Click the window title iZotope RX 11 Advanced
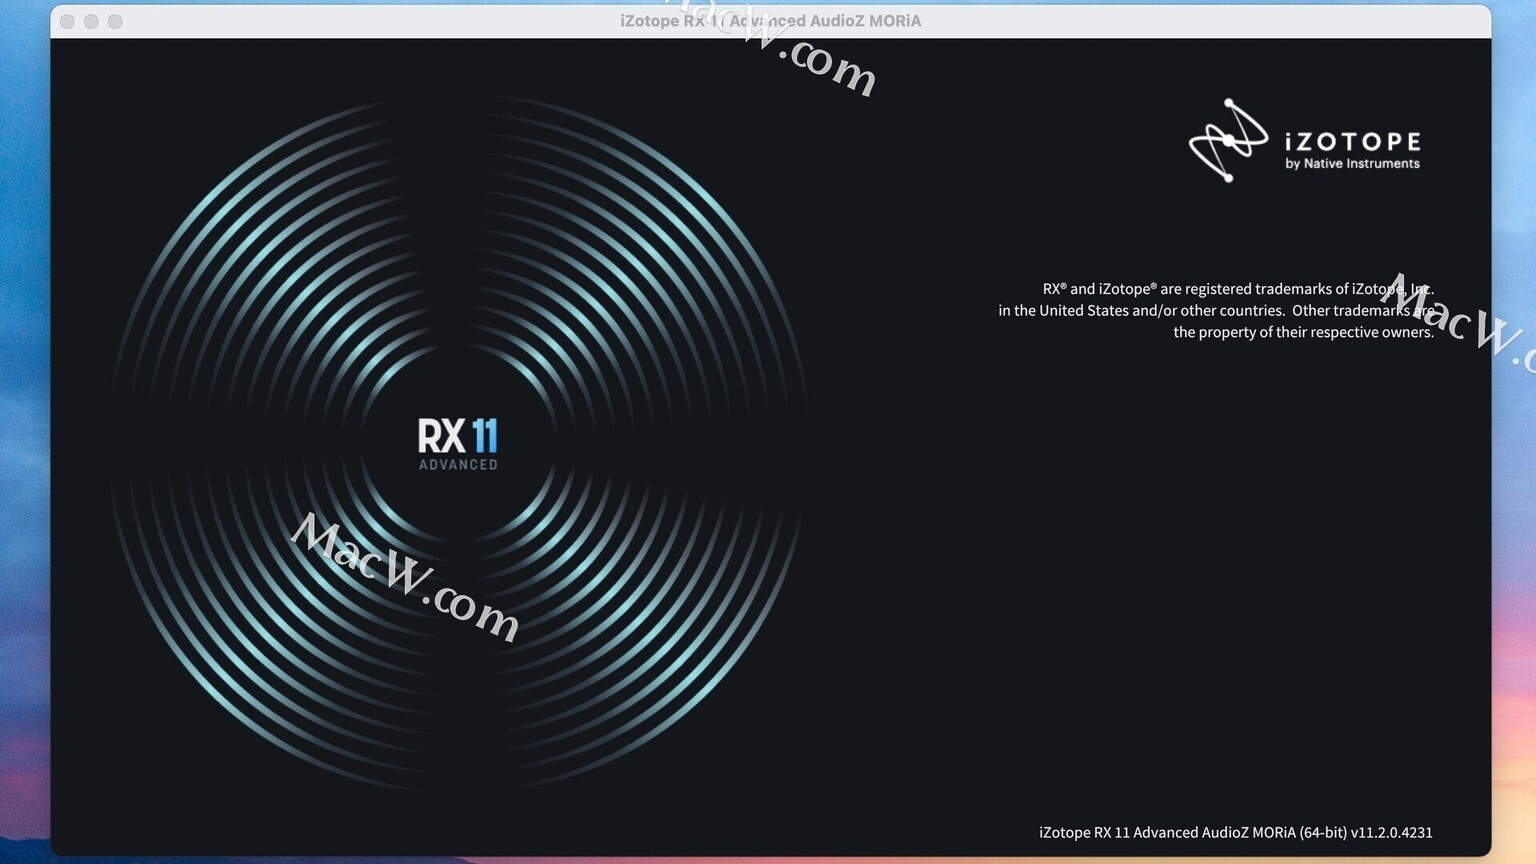The height and width of the screenshot is (864, 1536). [x=770, y=21]
